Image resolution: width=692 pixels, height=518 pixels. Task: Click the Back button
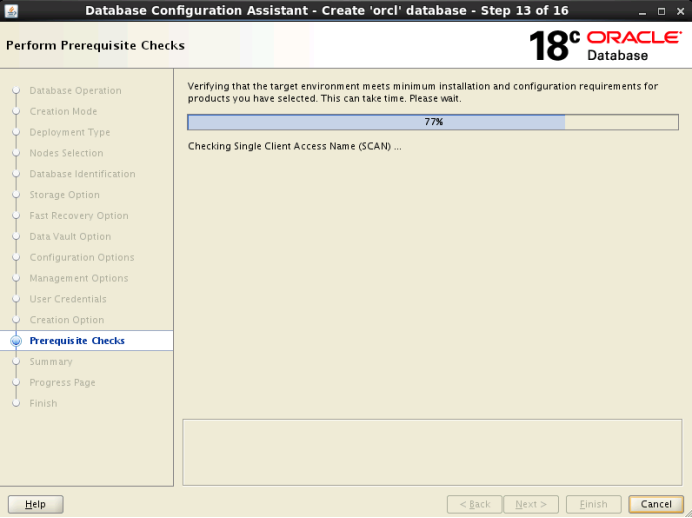coord(474,504)
